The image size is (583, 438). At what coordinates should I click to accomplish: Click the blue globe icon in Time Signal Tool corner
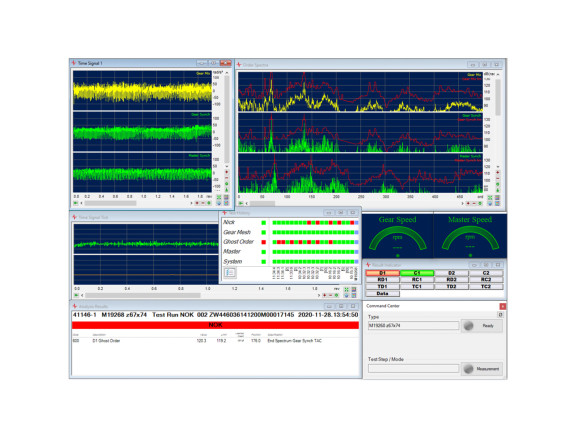(347, 295)
